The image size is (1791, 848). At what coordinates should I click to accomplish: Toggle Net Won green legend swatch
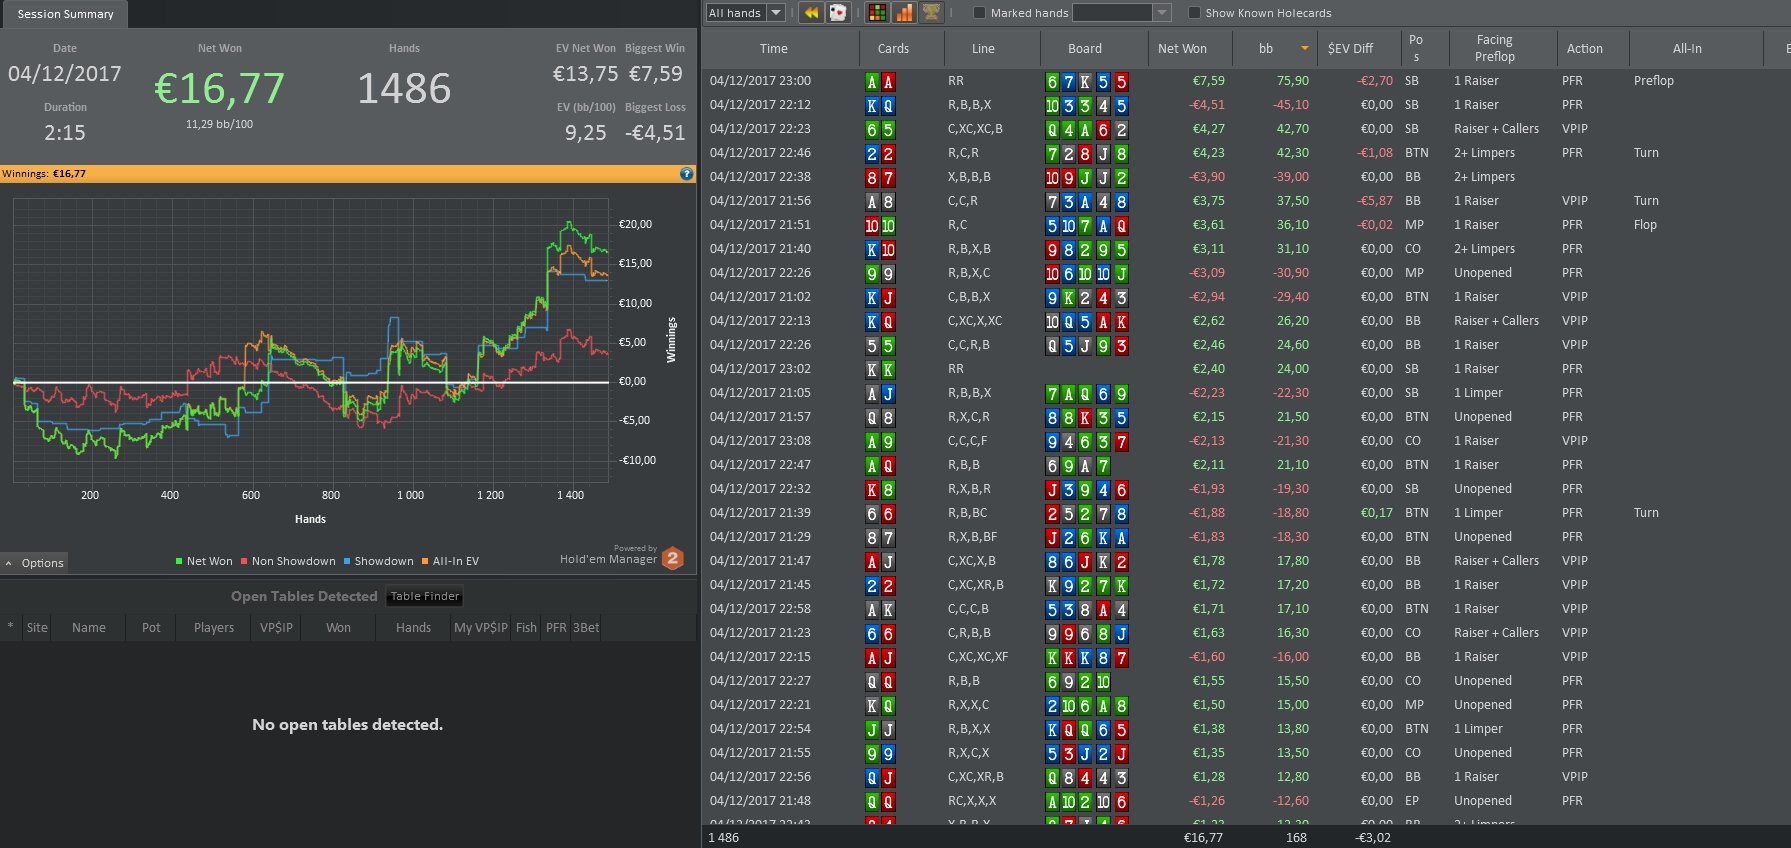click(x=179, y=561)
